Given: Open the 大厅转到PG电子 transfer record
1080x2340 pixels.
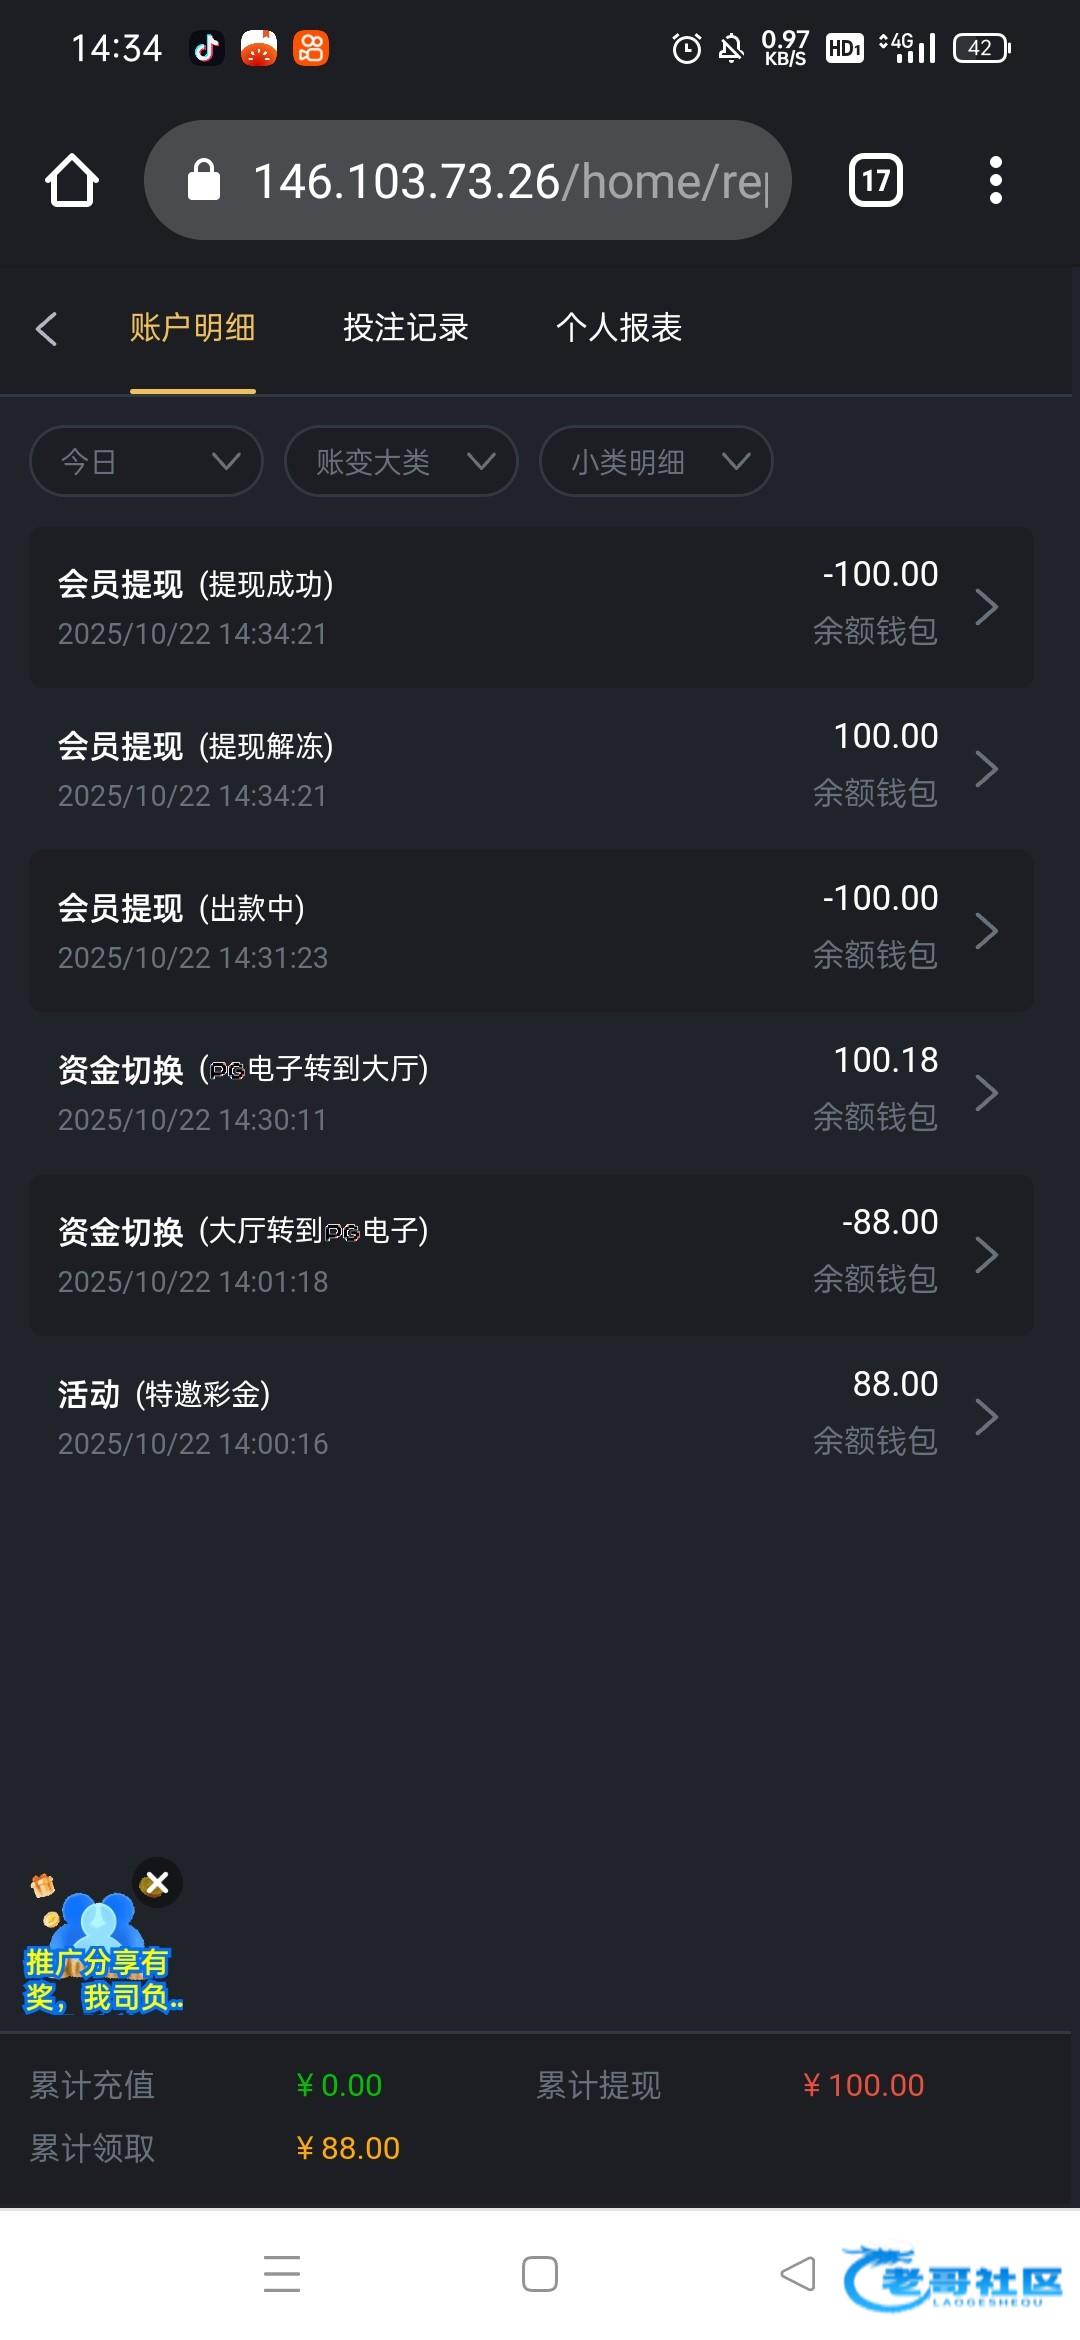Looking at the screenshot, I should point(531,1255).
